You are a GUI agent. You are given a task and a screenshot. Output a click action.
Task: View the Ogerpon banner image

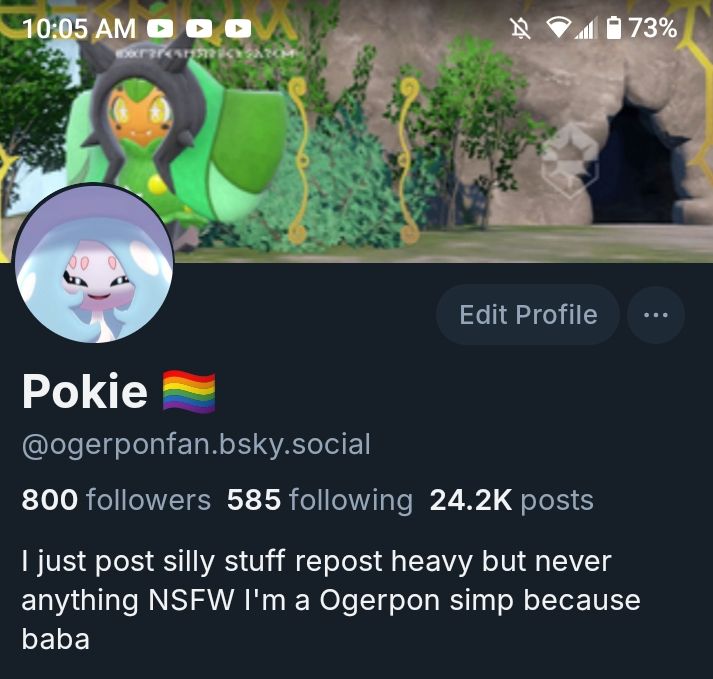(x=356, y=131)
